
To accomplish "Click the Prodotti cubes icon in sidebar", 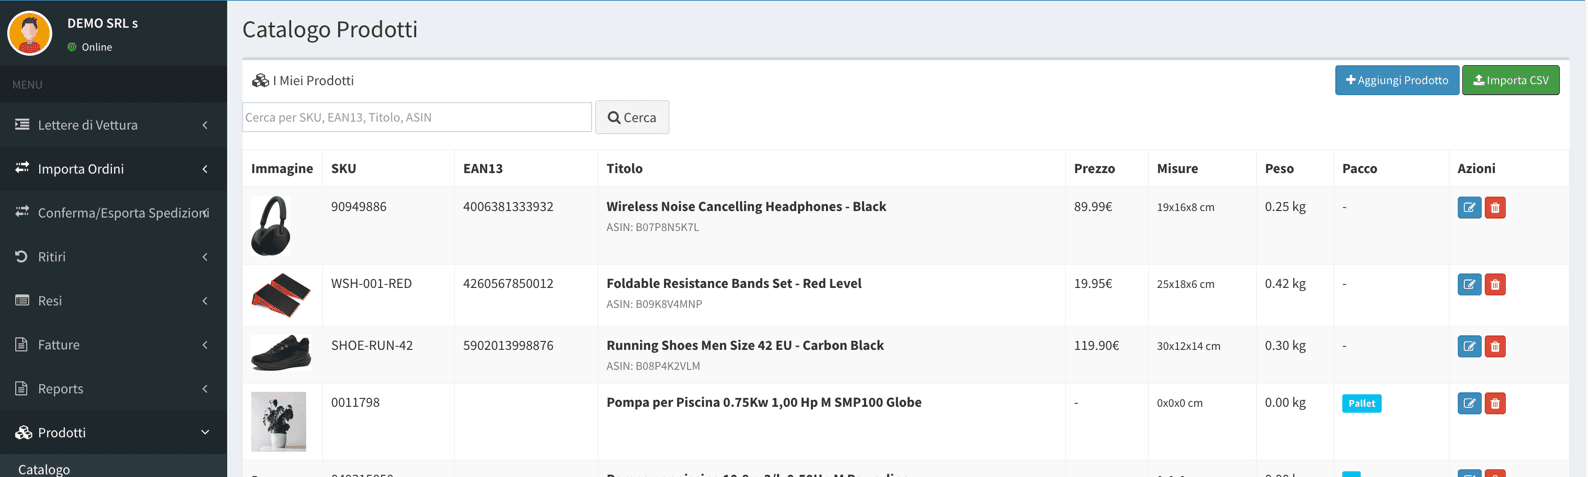I will [23, 432].
